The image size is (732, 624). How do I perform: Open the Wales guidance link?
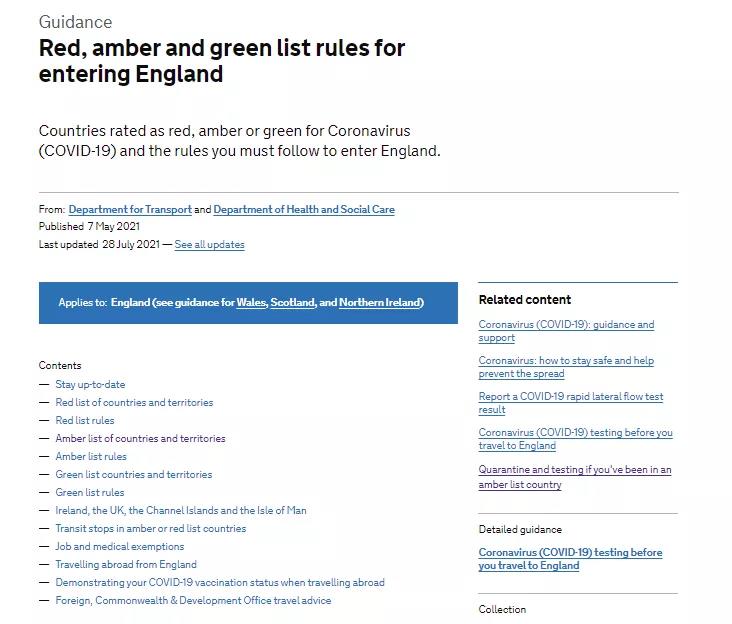251,302
